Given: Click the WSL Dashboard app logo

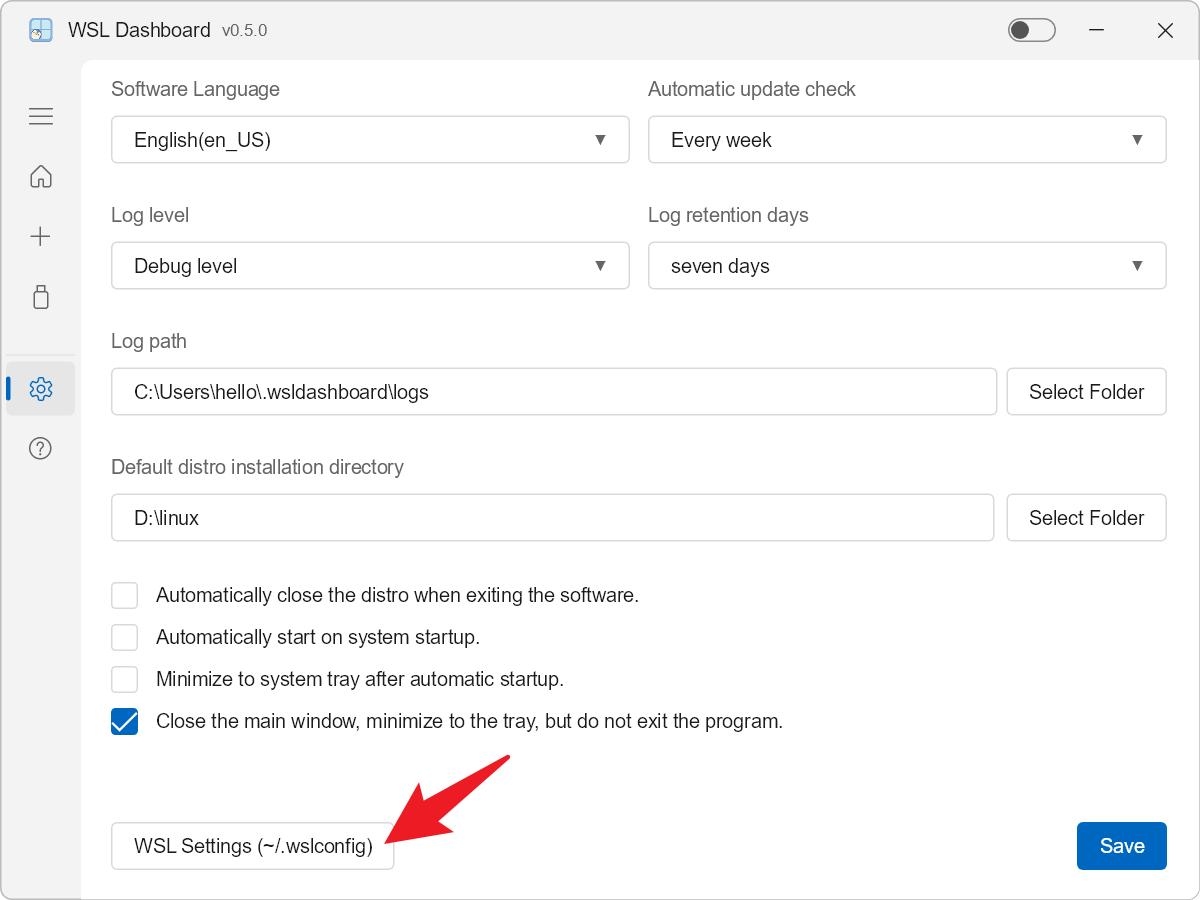Looking at the screenshot, I should tap(41, 30).
